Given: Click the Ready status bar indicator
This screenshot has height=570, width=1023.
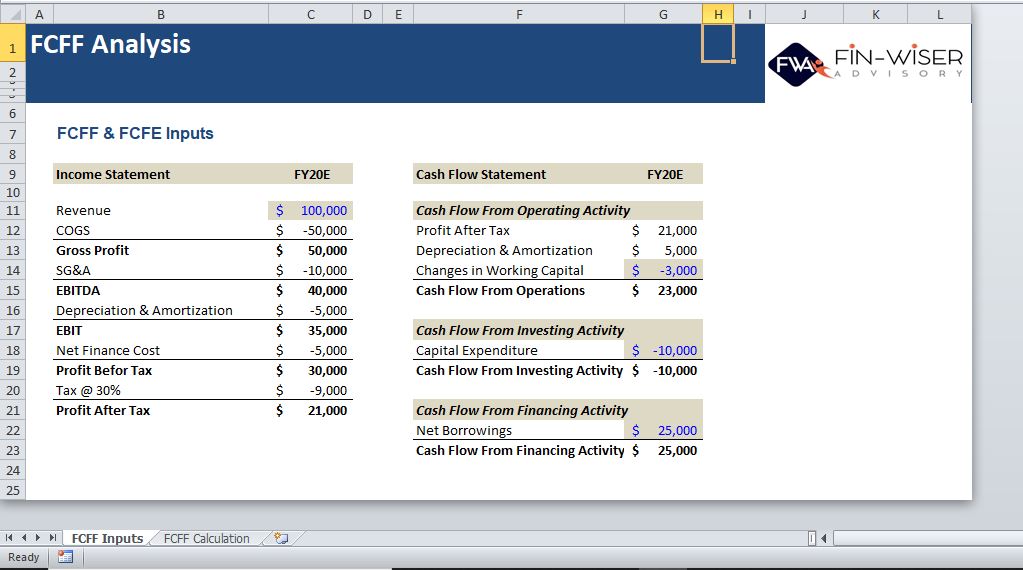Looking at the screenshot, I should click(x=23, y=557).
